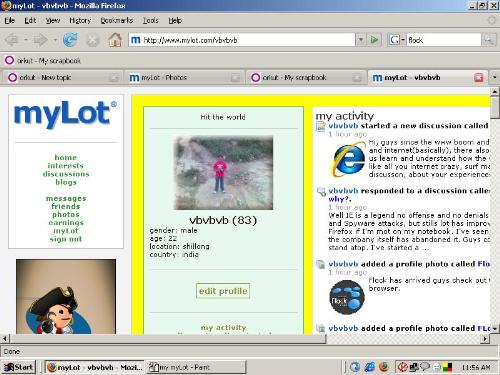Open the Forward button history dropdown
This screenshot has width=500, height=375.
[55, 40]
